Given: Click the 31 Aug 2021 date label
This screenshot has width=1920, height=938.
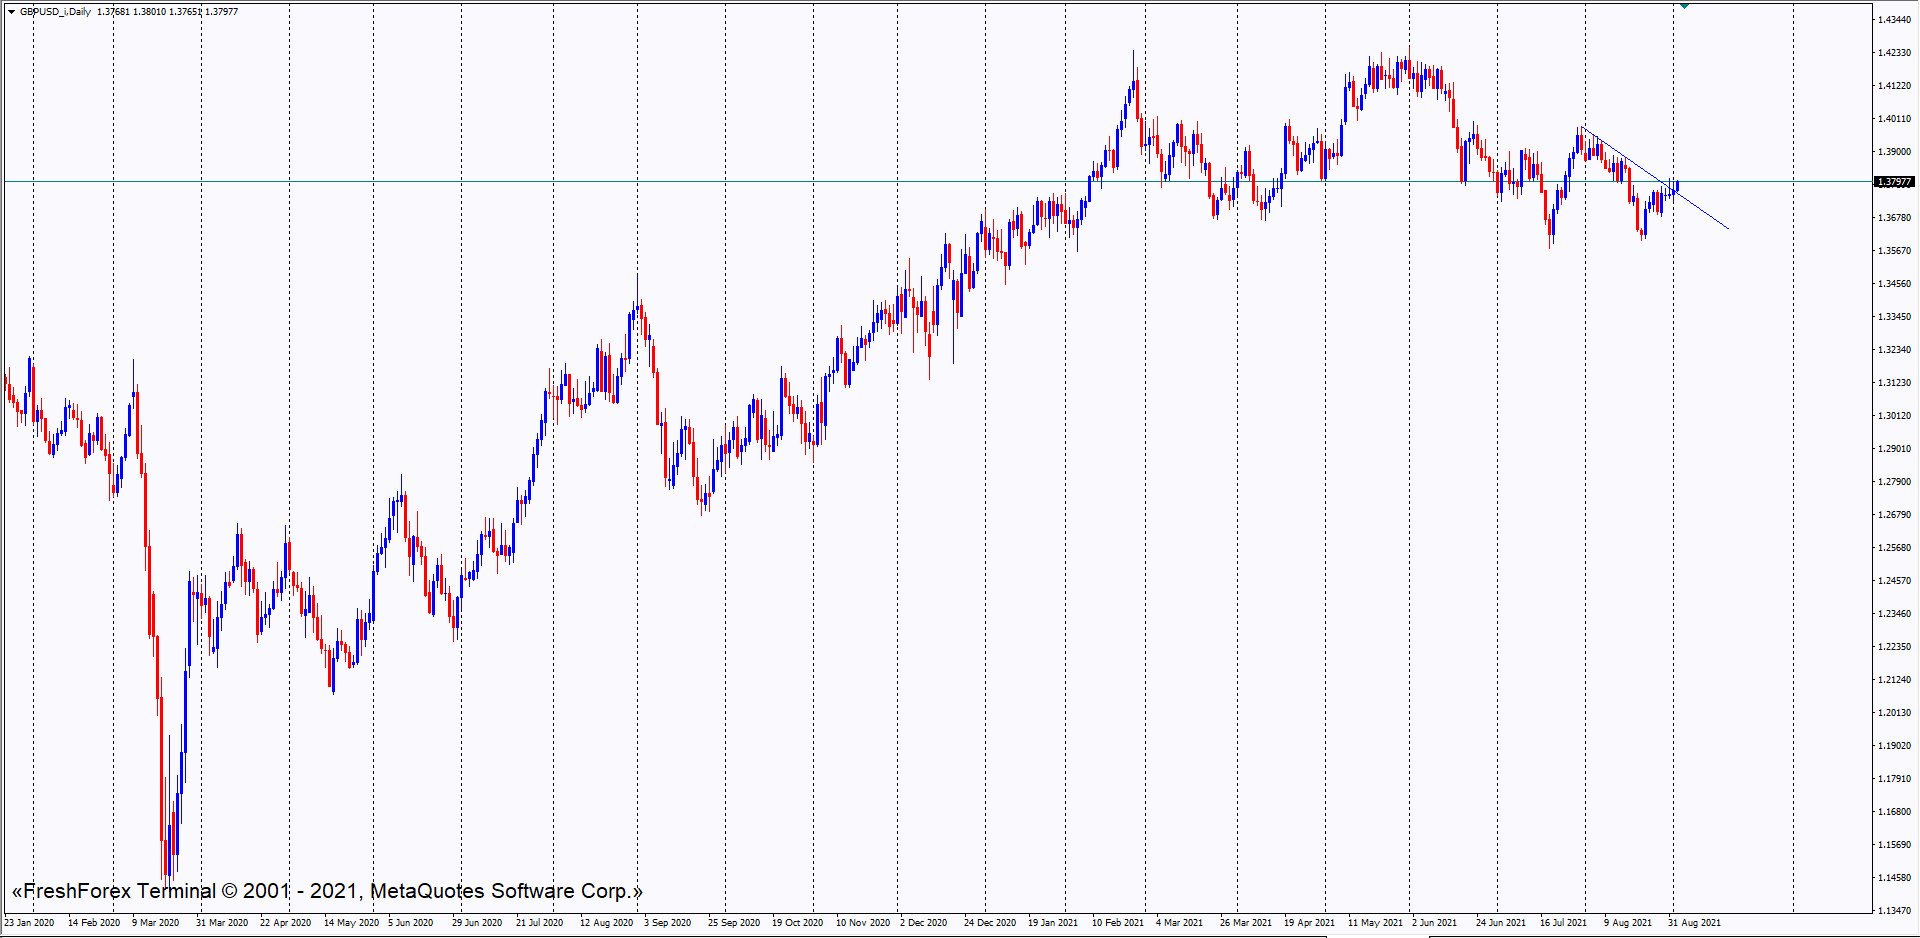Looking at the screenshot, I should pyautogui.click(x=1694, y=923).
